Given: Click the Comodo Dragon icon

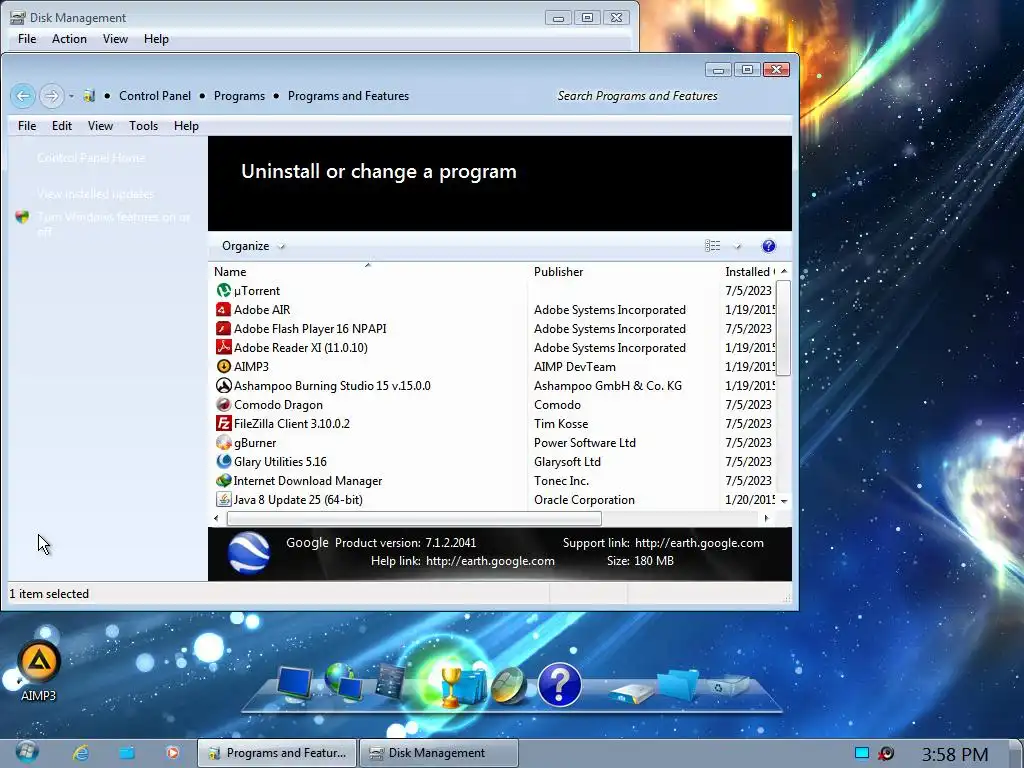Looking at the screenshot, I should [223, 404].
